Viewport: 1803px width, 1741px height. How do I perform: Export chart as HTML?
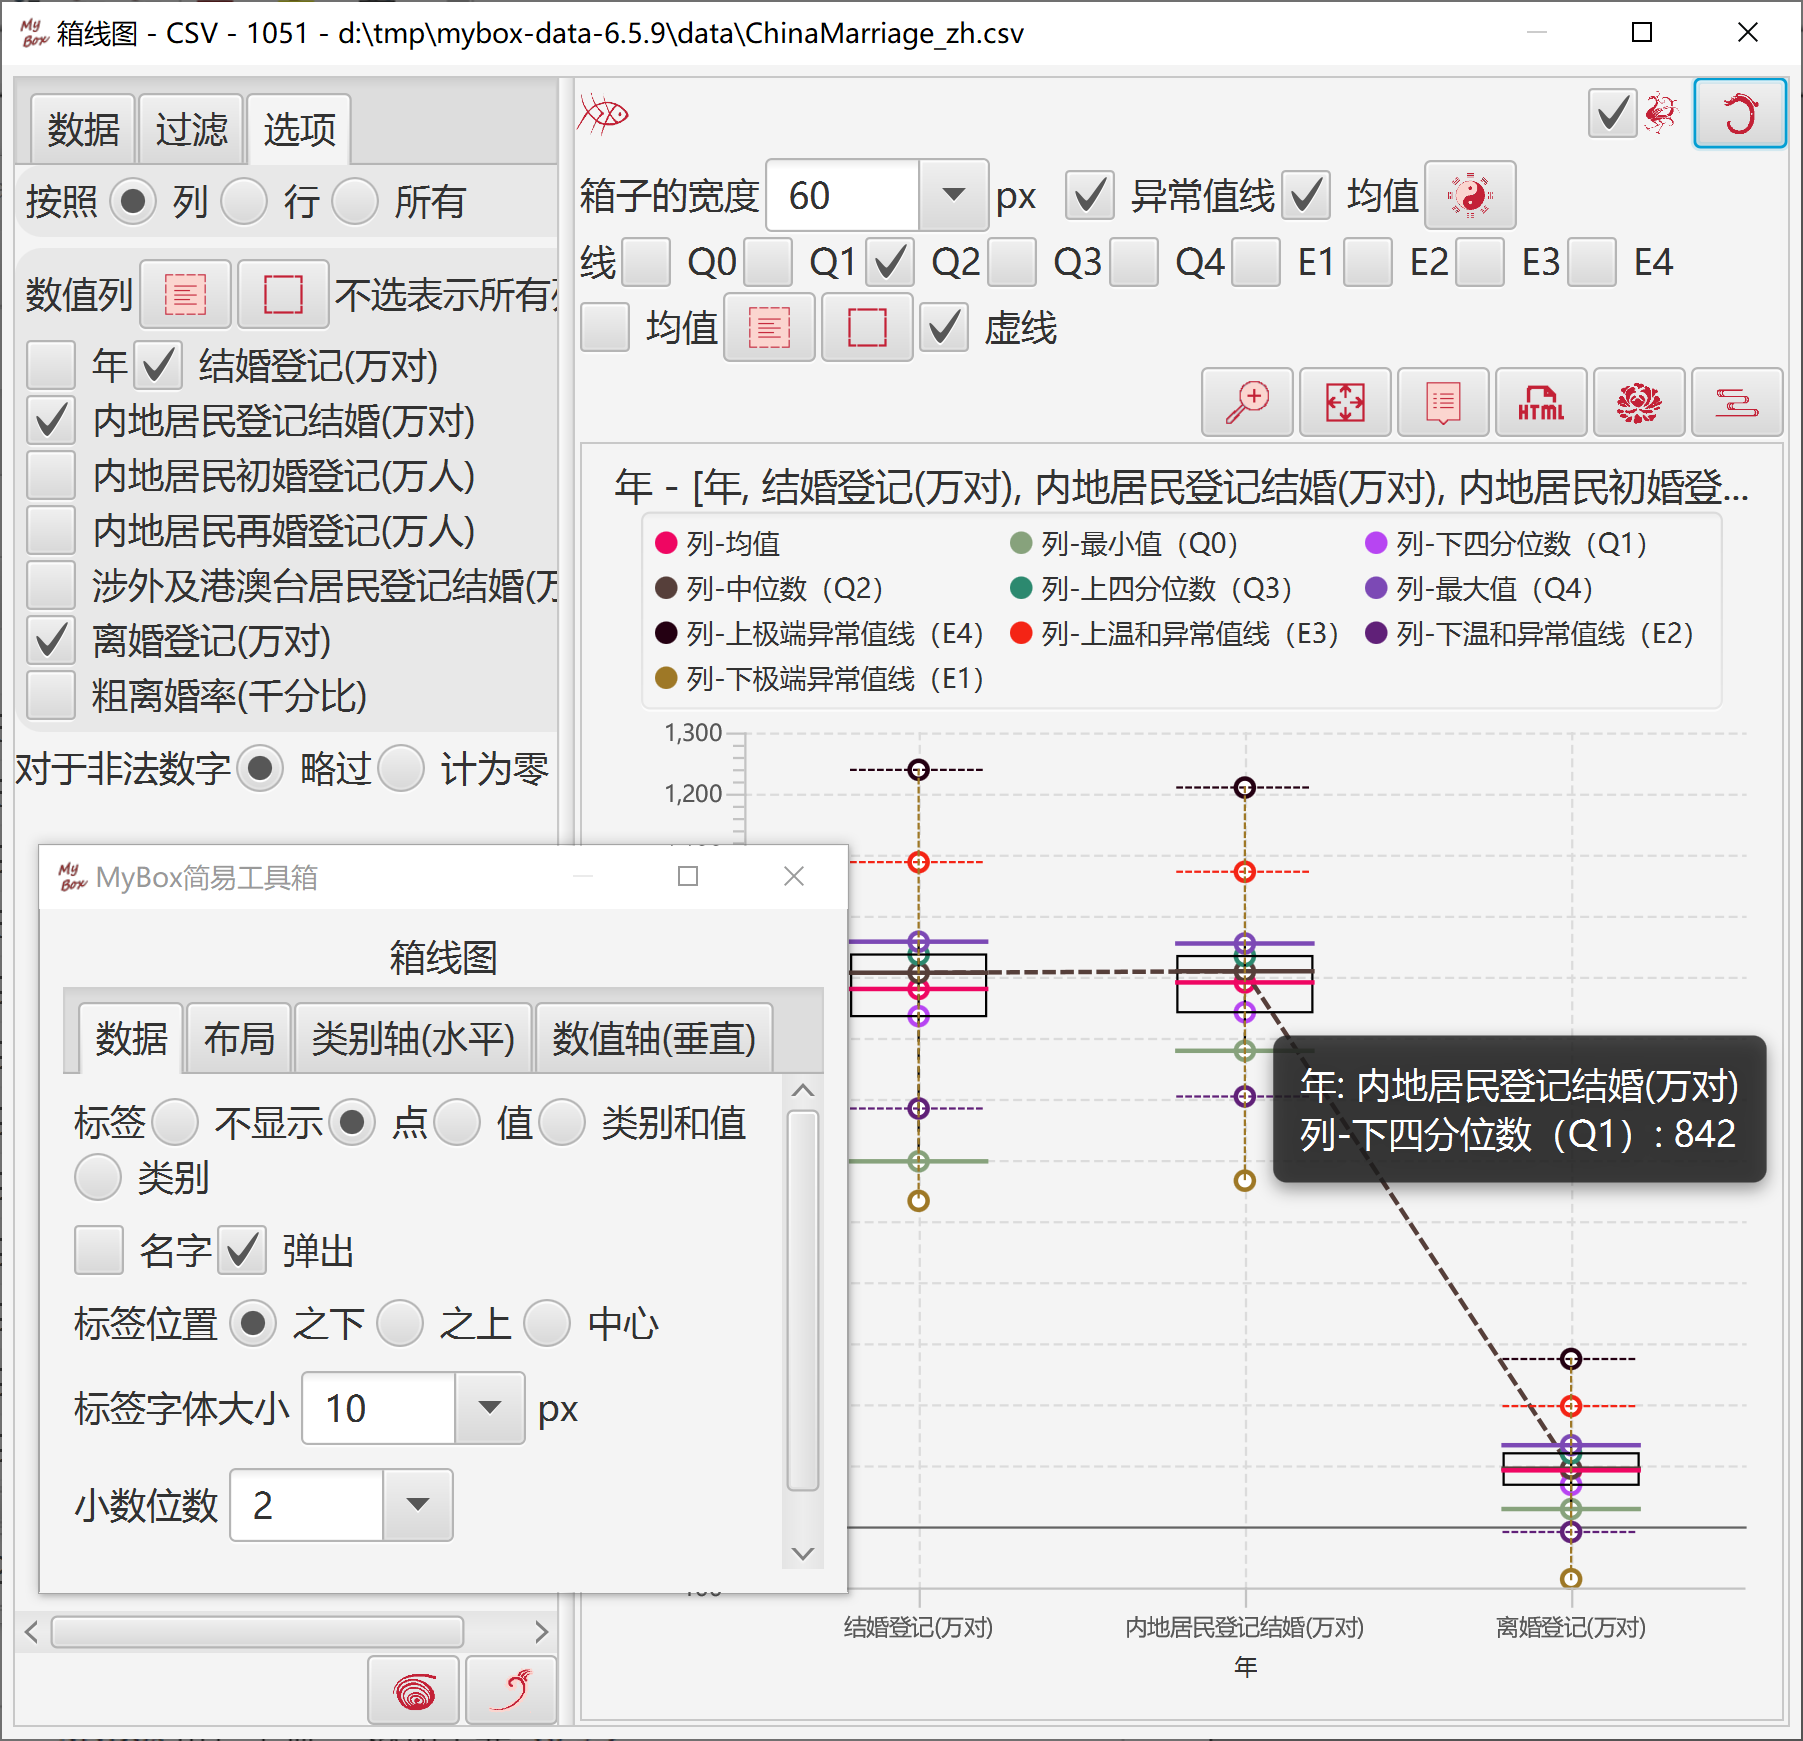(1541, 403)
